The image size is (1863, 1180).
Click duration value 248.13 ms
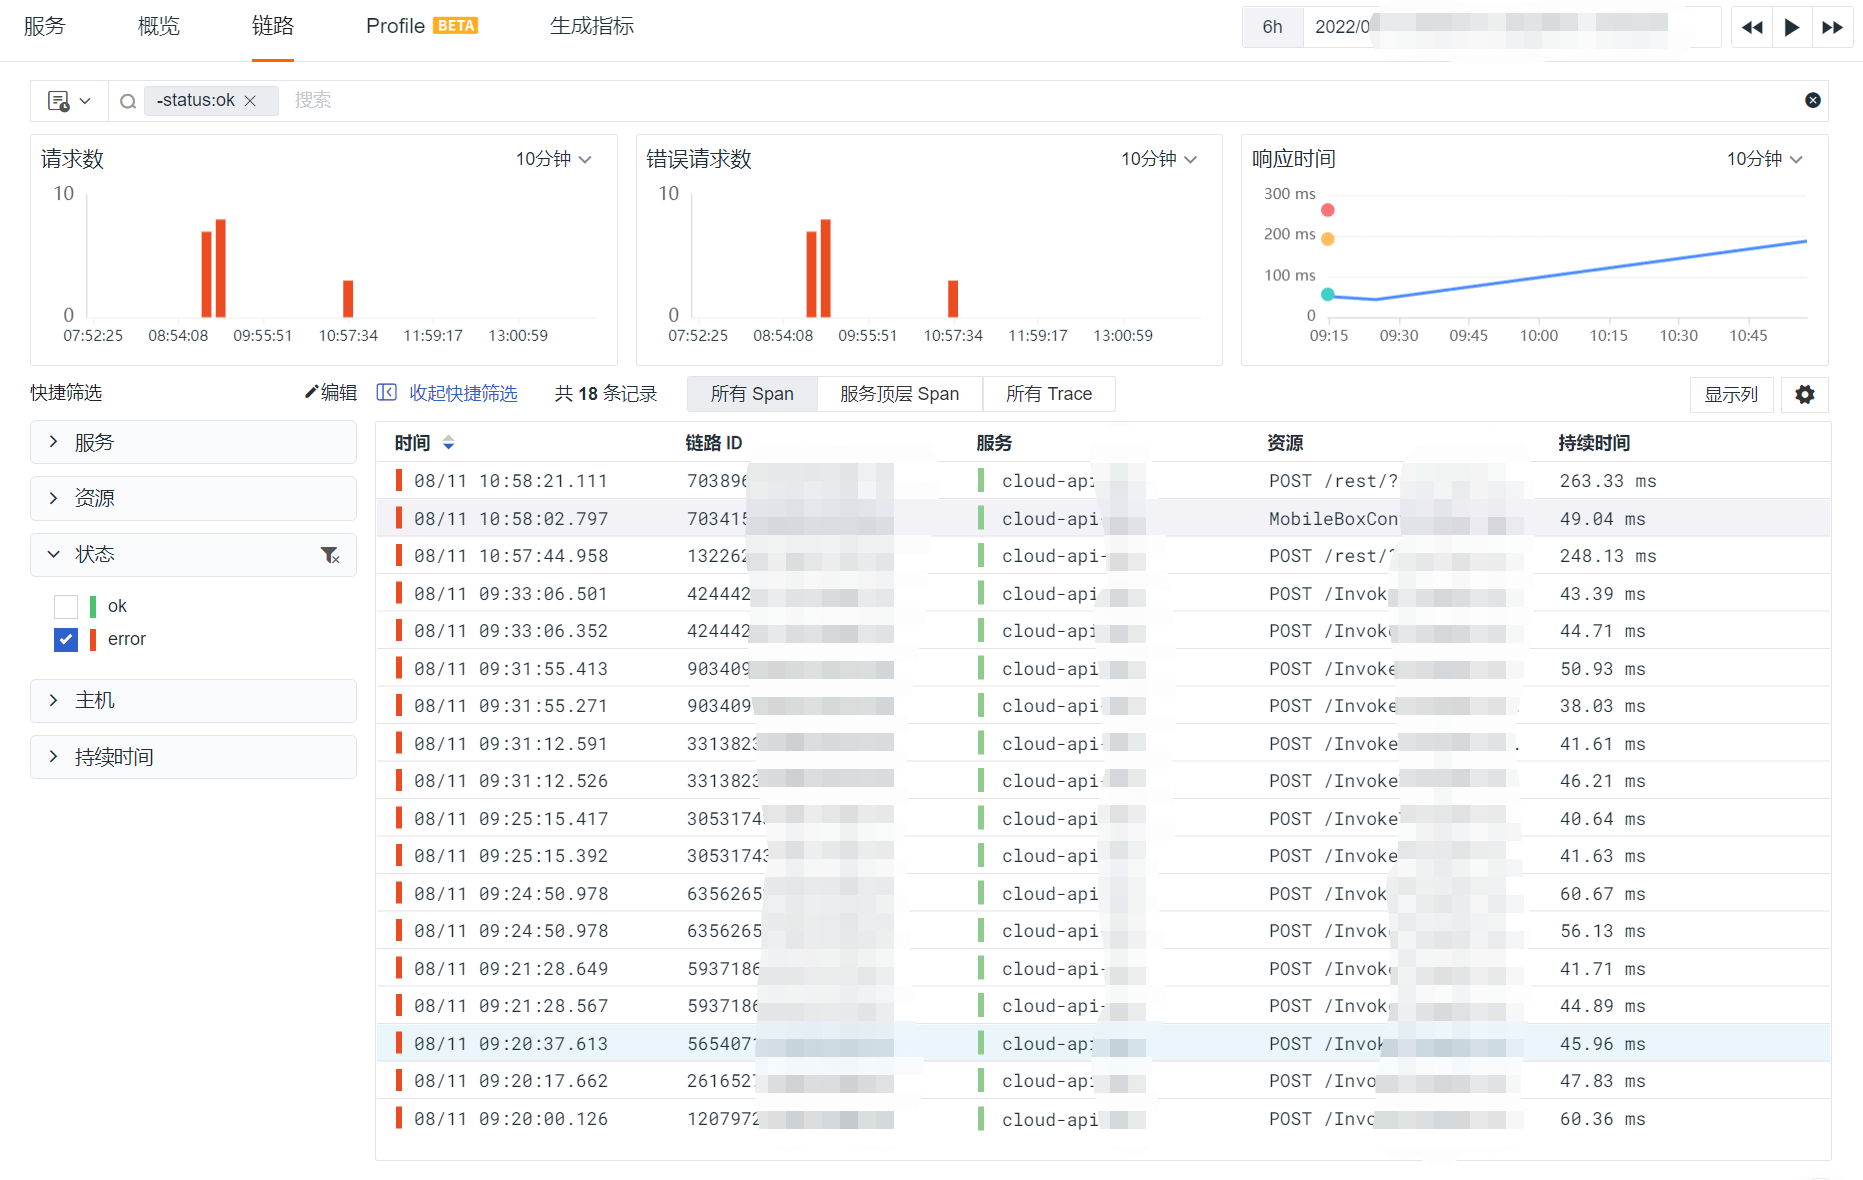click(x=1607, y=556)
